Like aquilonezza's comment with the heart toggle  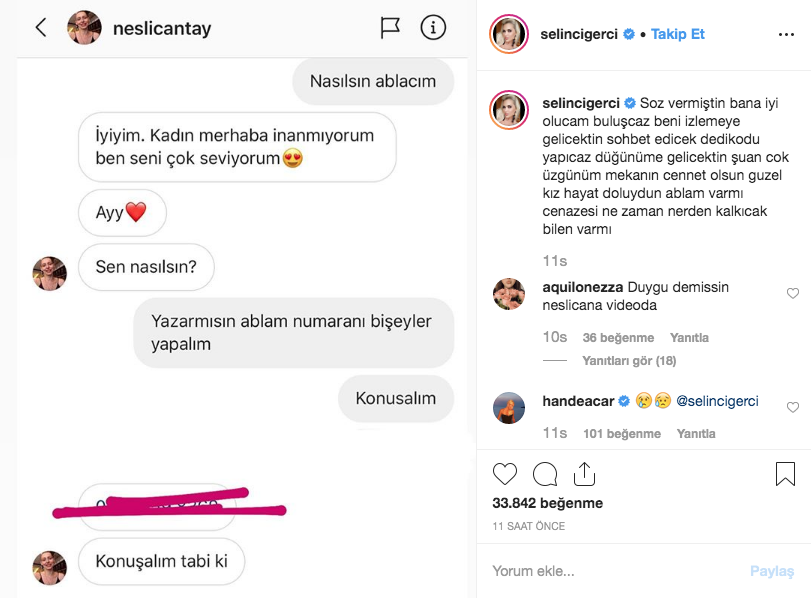click(x=795, y=293)
